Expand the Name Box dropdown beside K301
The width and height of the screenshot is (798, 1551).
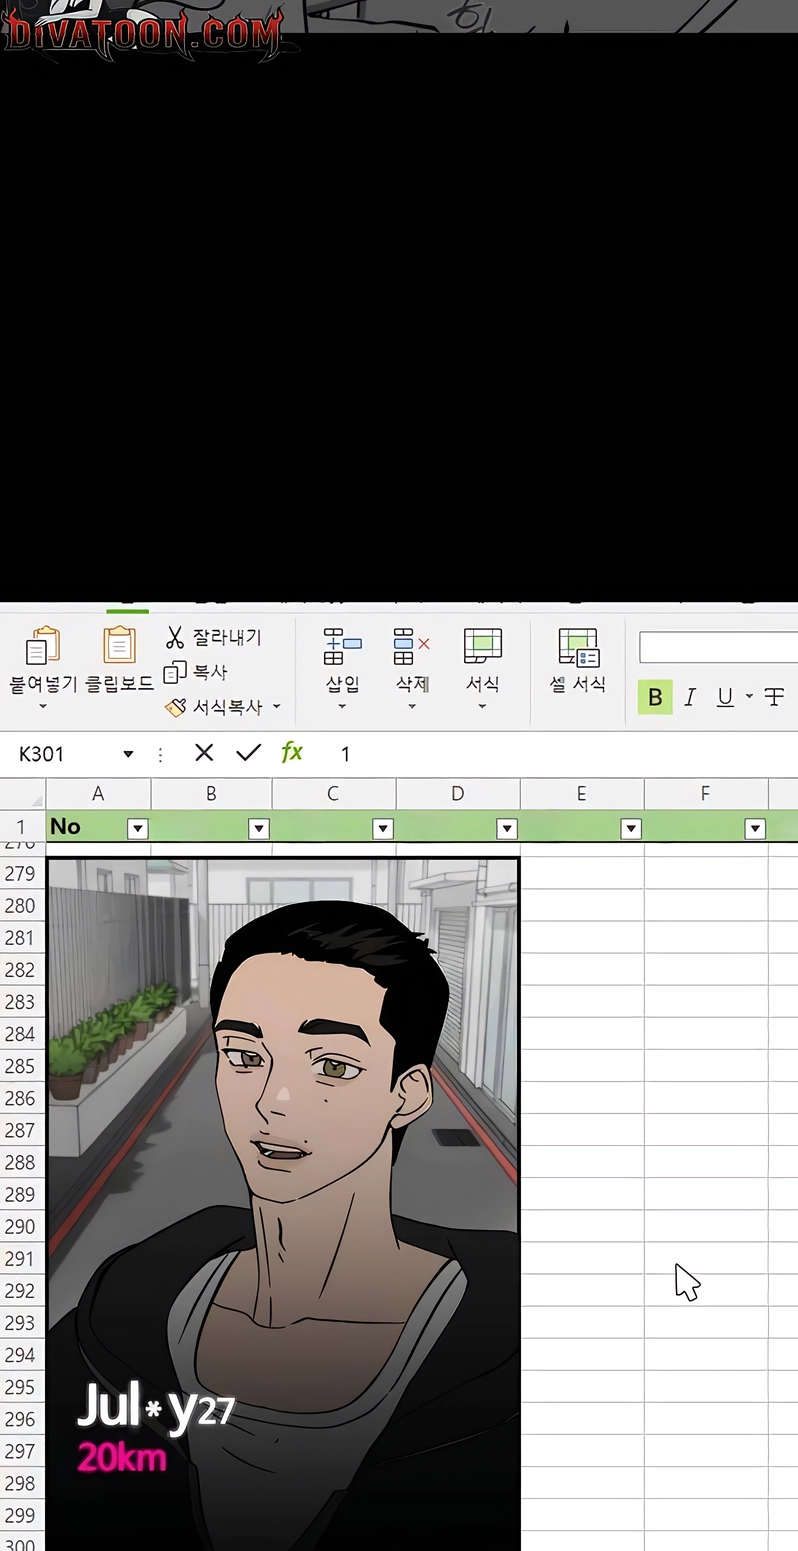click(128, 754)
